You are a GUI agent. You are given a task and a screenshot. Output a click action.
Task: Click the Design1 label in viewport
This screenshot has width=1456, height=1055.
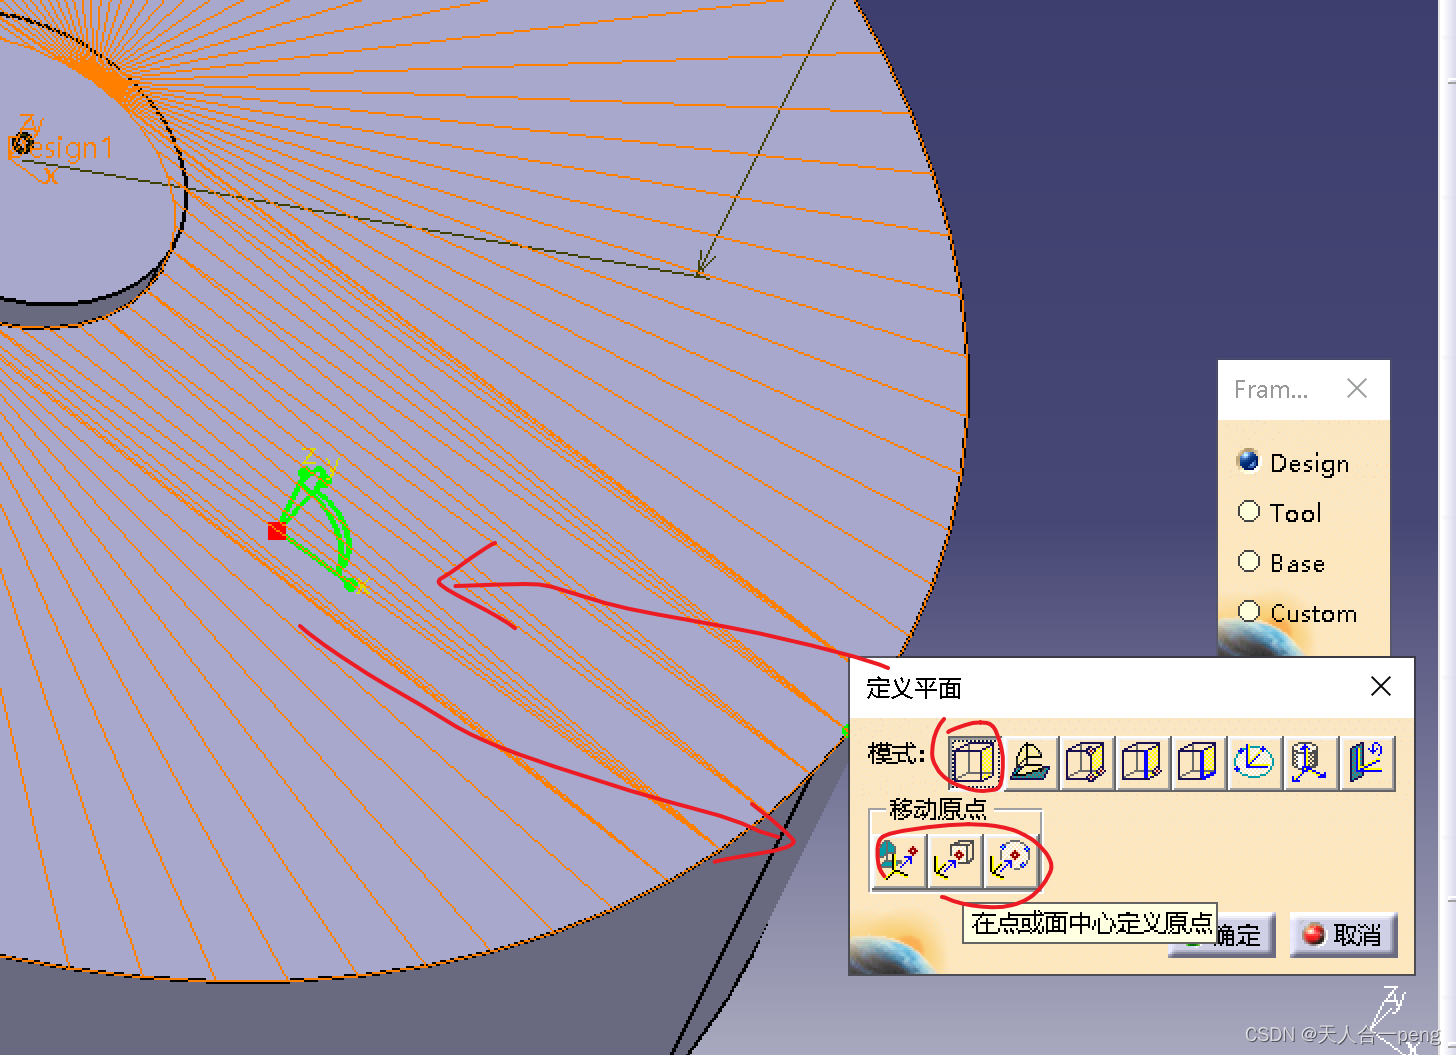pos(62,148)
